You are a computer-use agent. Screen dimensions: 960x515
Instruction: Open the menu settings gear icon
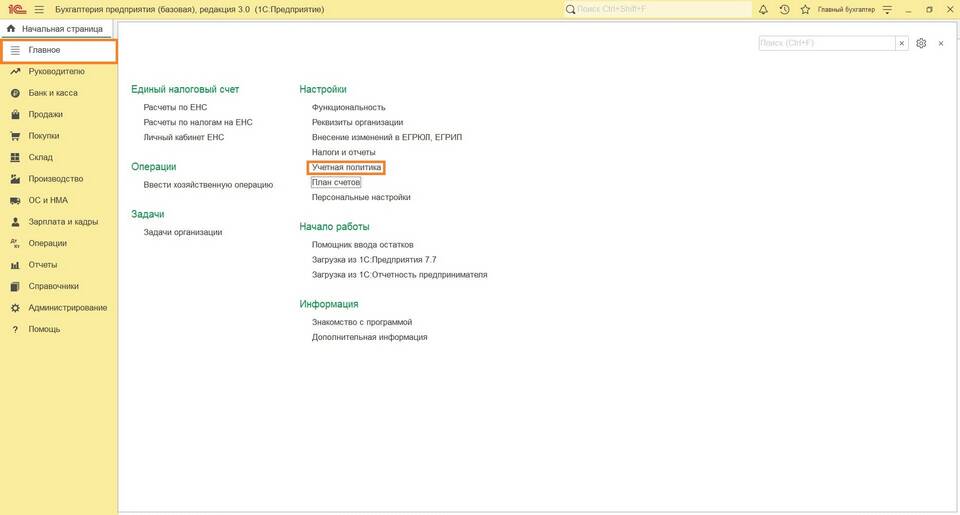pos(921,43)
